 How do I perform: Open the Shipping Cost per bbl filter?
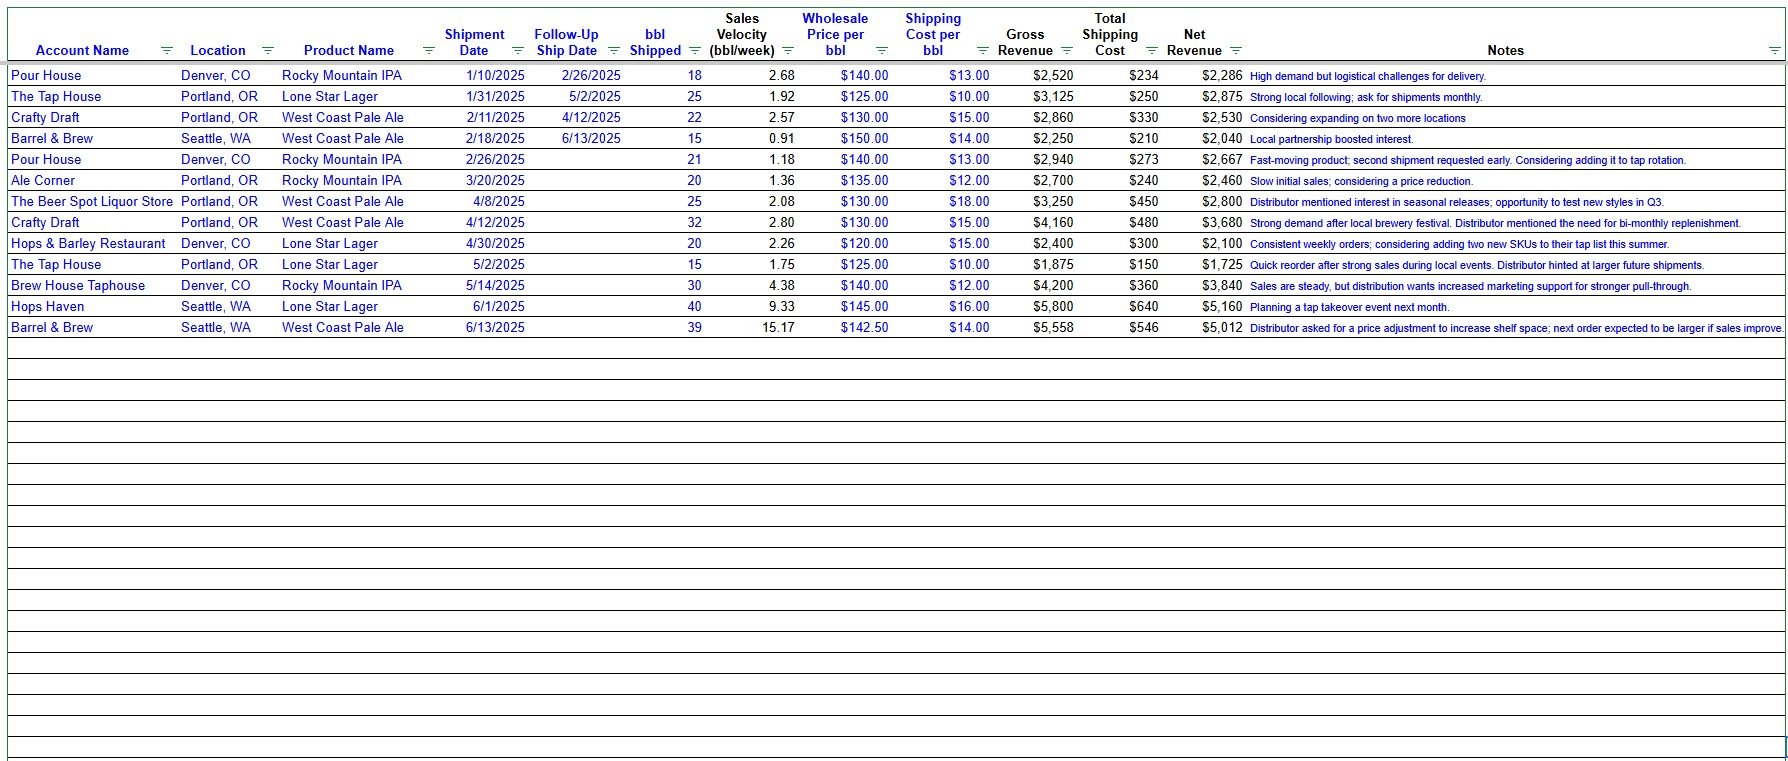pos(983,51)
